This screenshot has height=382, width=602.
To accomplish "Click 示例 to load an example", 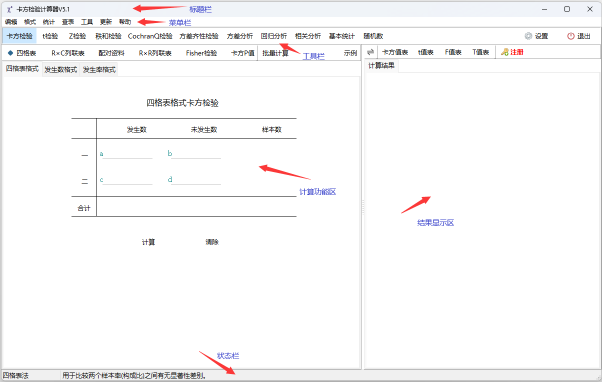I will tap(350, 53).
